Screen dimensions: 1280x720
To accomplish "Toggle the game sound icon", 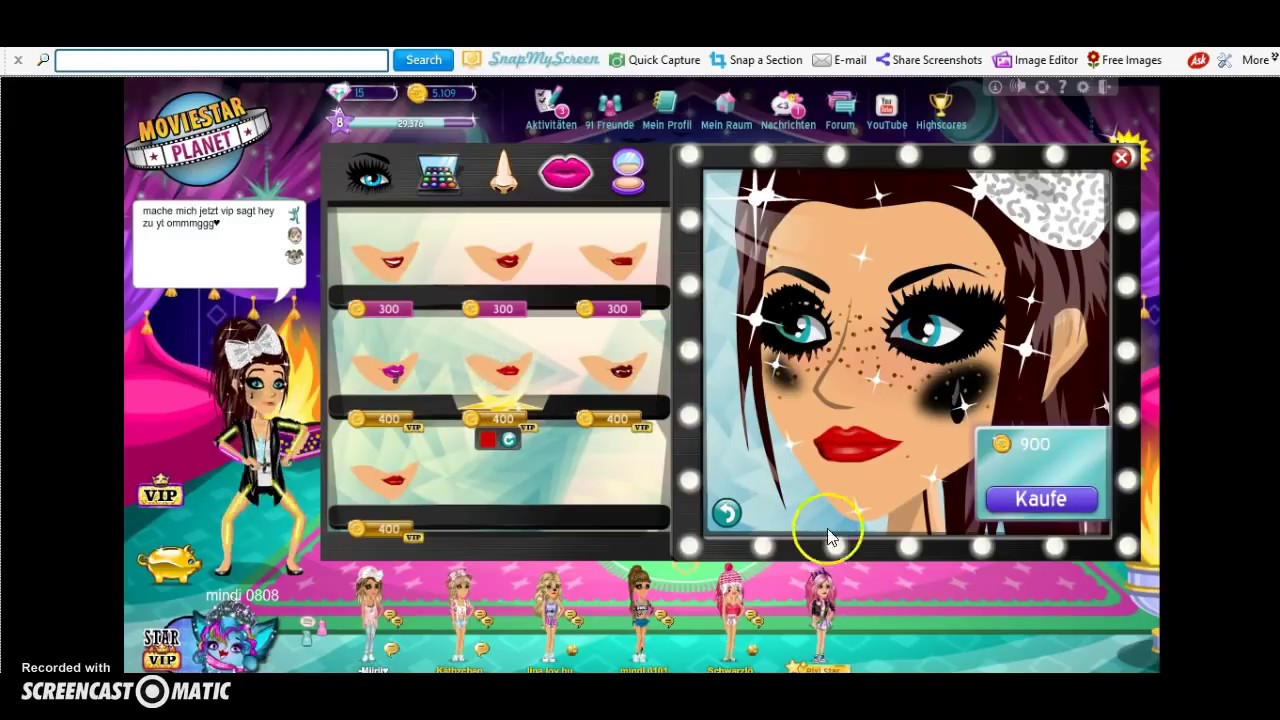I will (x=1018, y=87).
